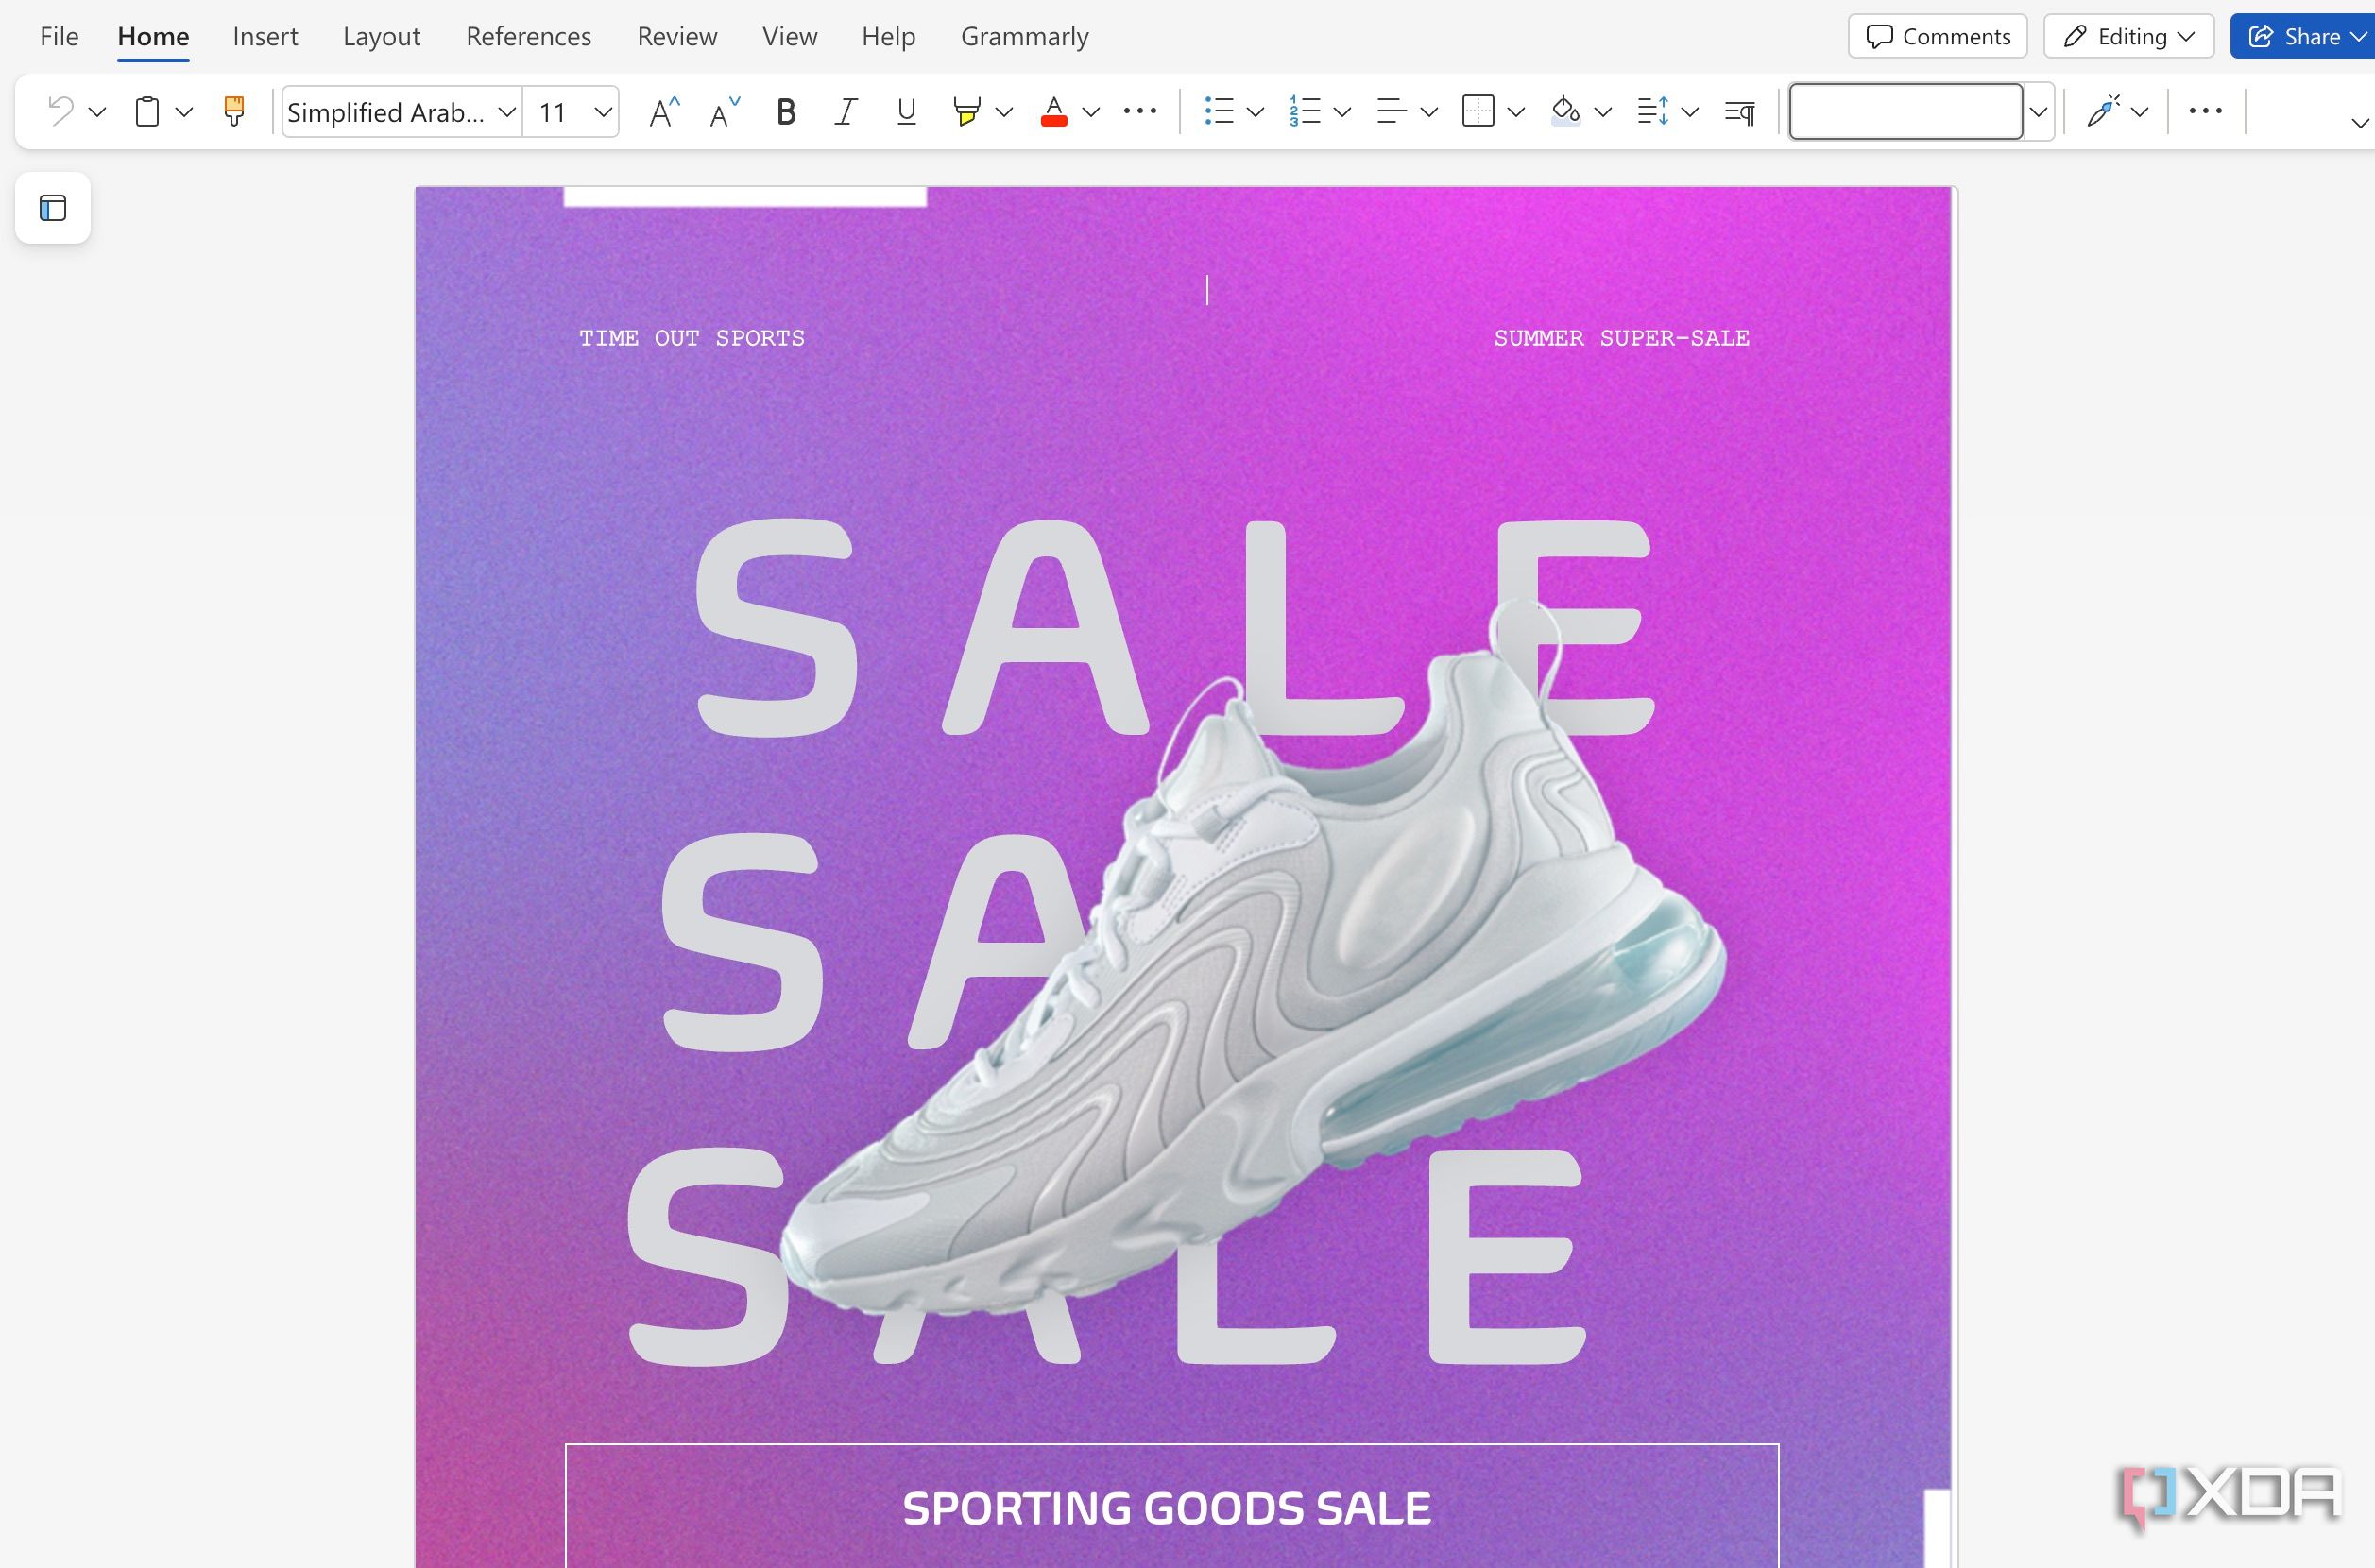
Task: Increase the font size with Grow Font
Action: tap(661, 111)
